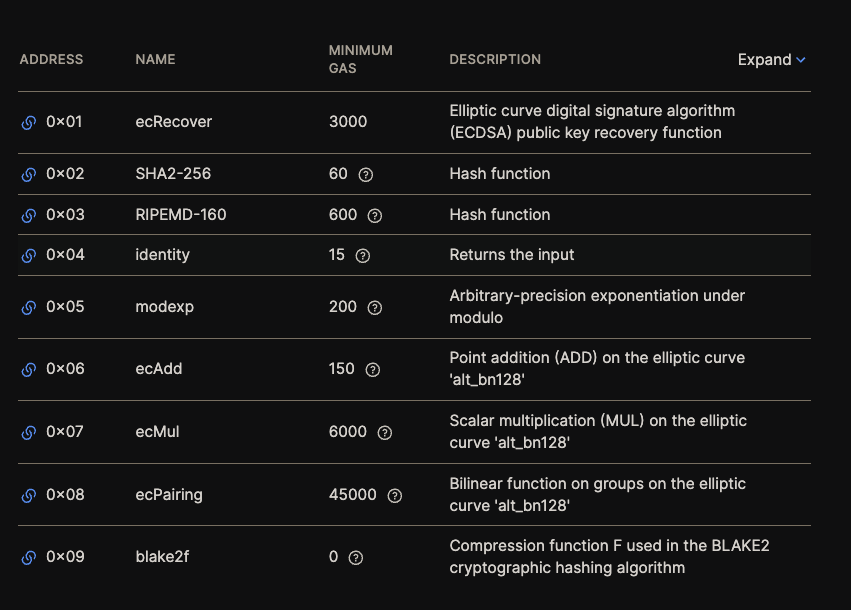Open the help icon next to 200 gas
This screenshot has height=610, width=851.
[375, 308]
